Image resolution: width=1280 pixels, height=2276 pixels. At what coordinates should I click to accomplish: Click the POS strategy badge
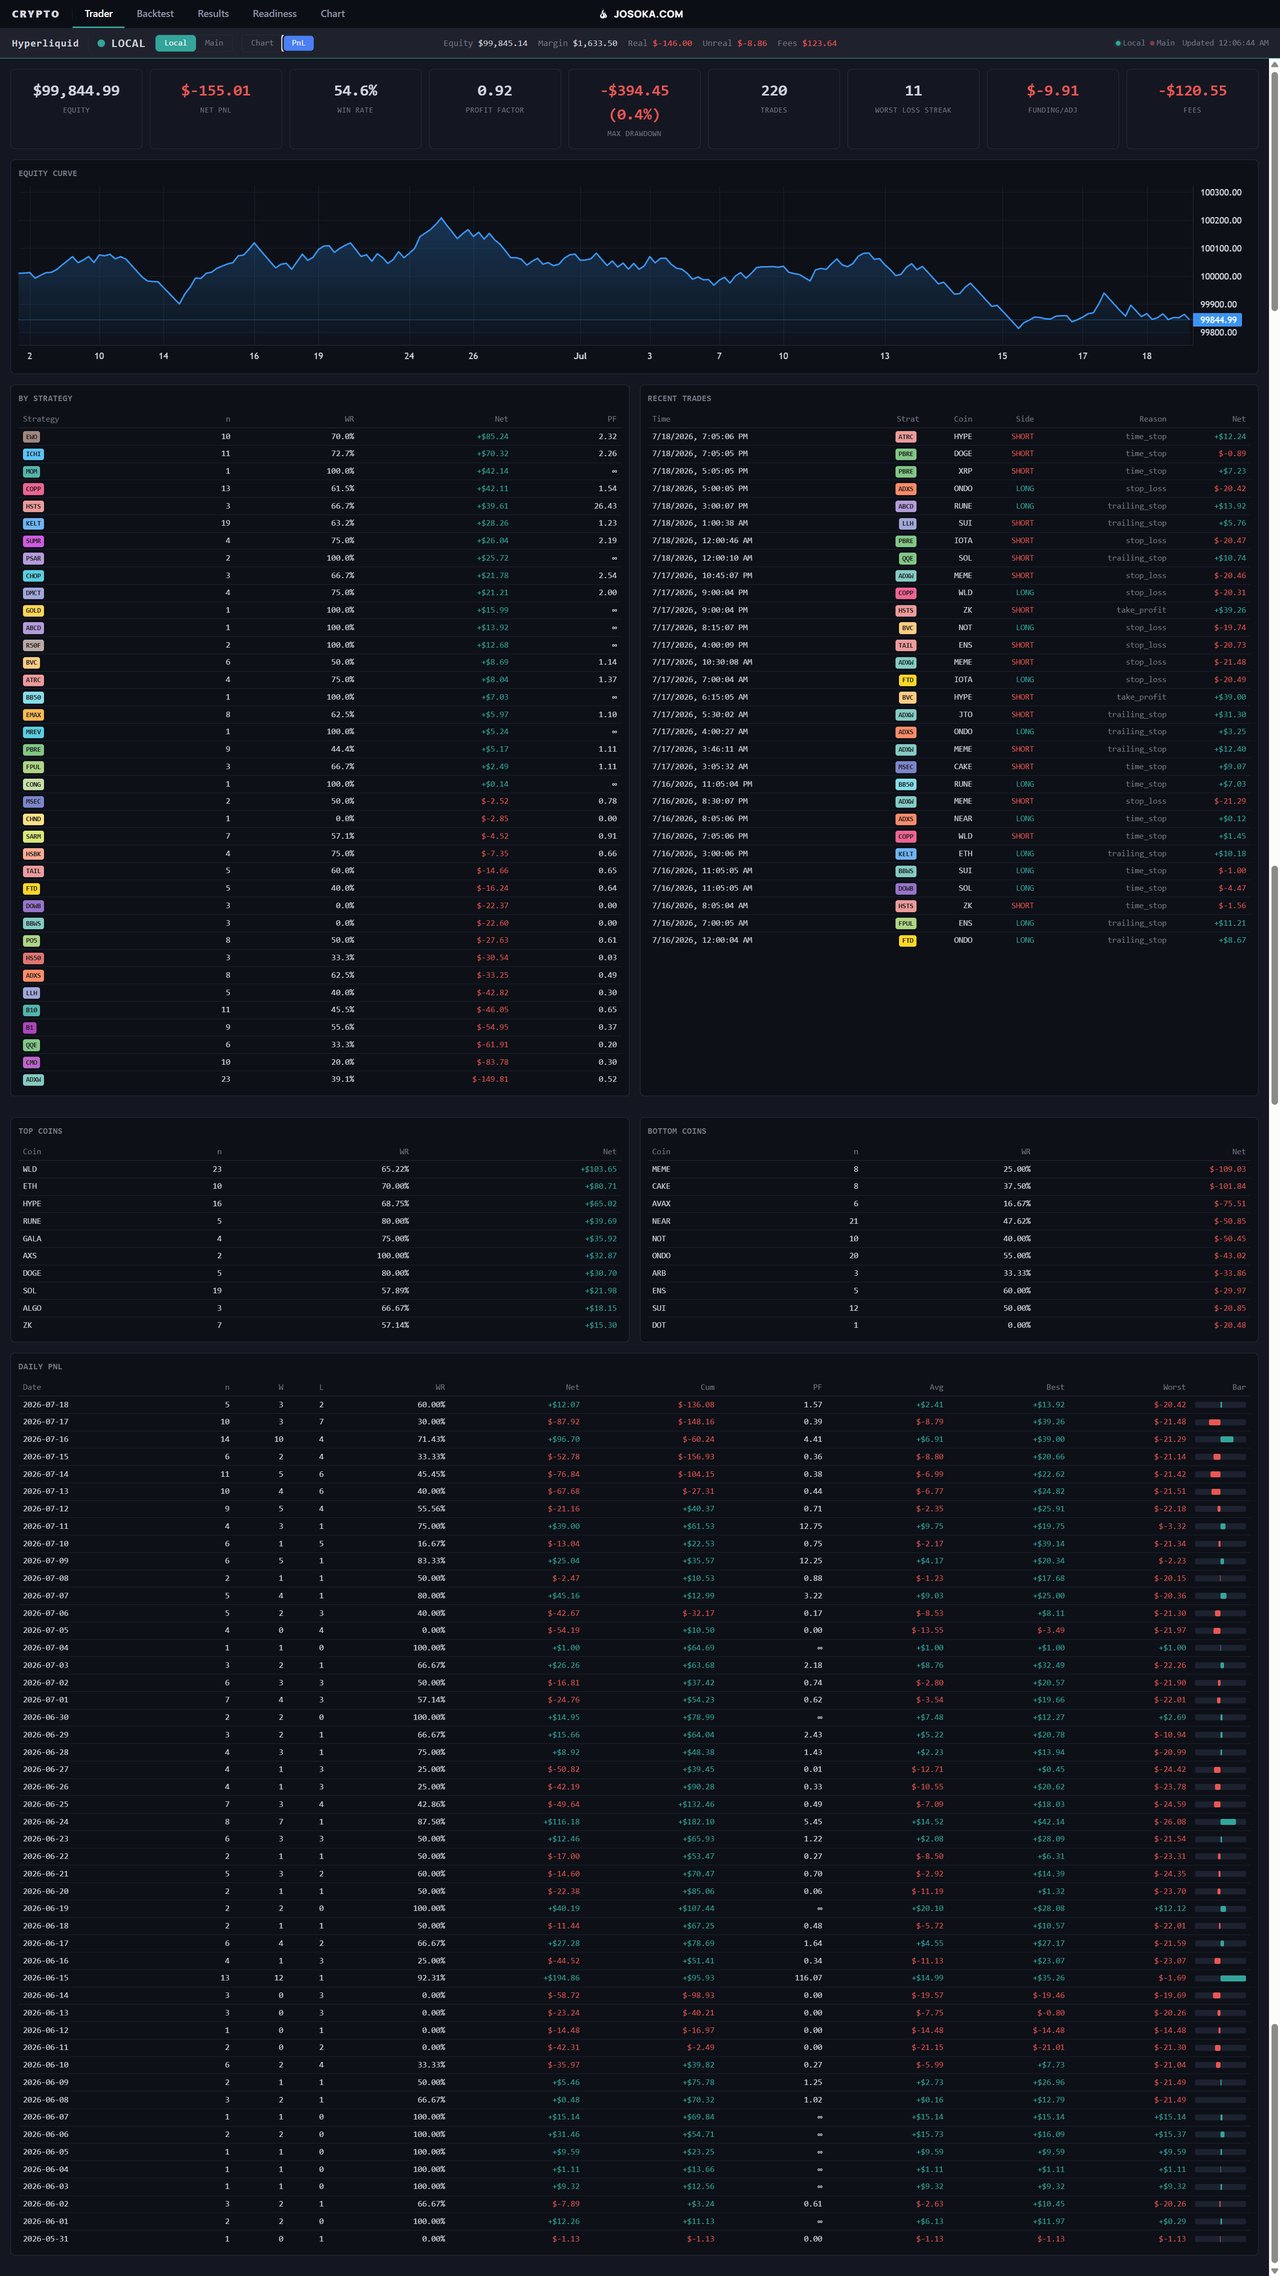[31, 941]
